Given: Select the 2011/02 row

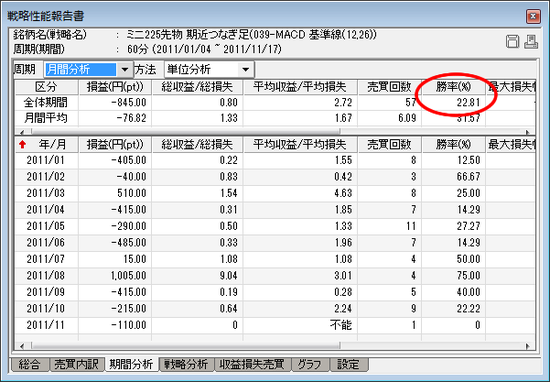Looking at the screenshot, I should pos(275,177).
